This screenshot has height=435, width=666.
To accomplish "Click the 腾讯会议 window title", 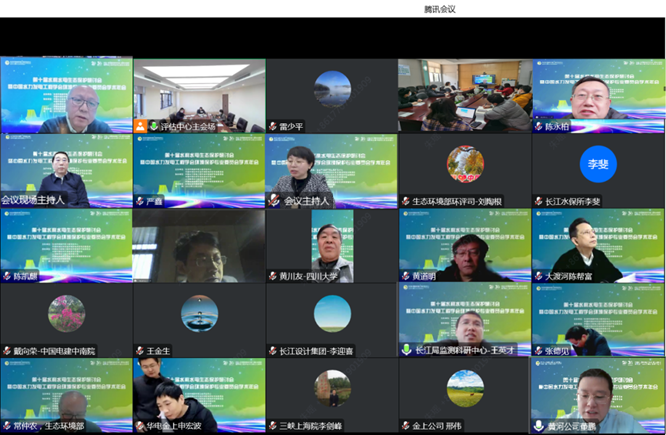I will 440,8.
